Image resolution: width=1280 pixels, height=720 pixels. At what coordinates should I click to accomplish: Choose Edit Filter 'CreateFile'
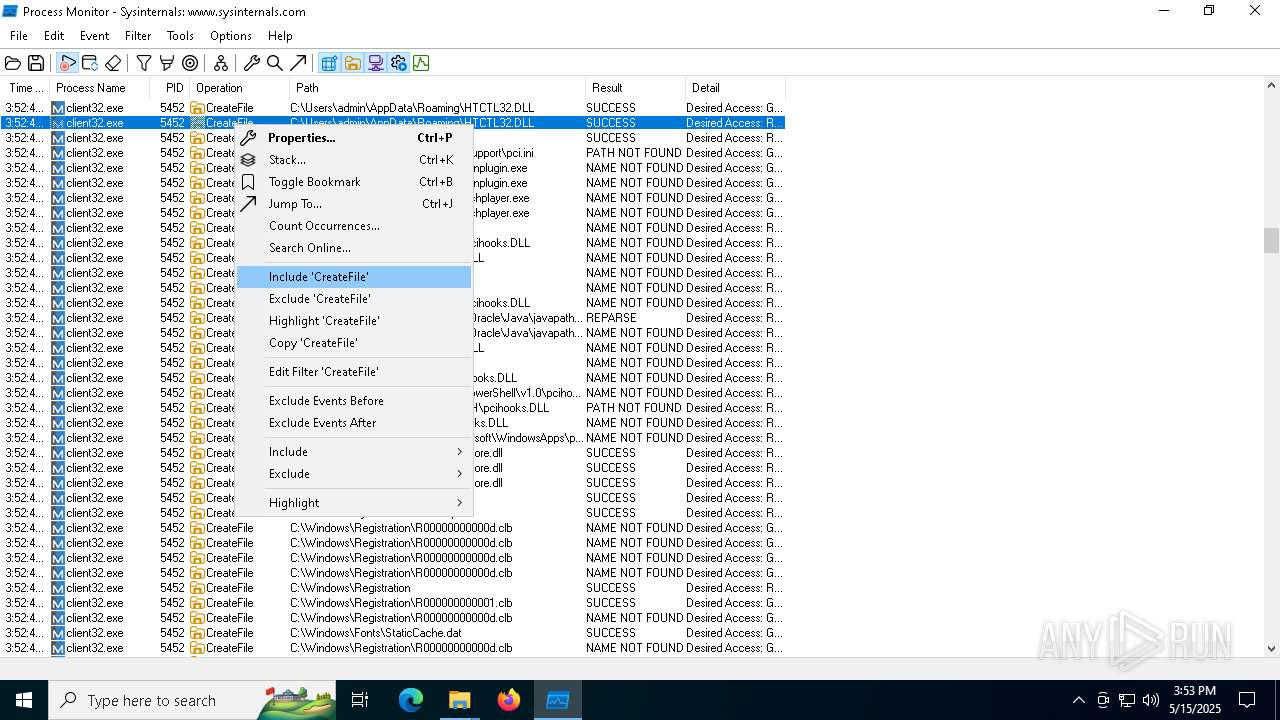pyautogui.click(x=354, y=372)
